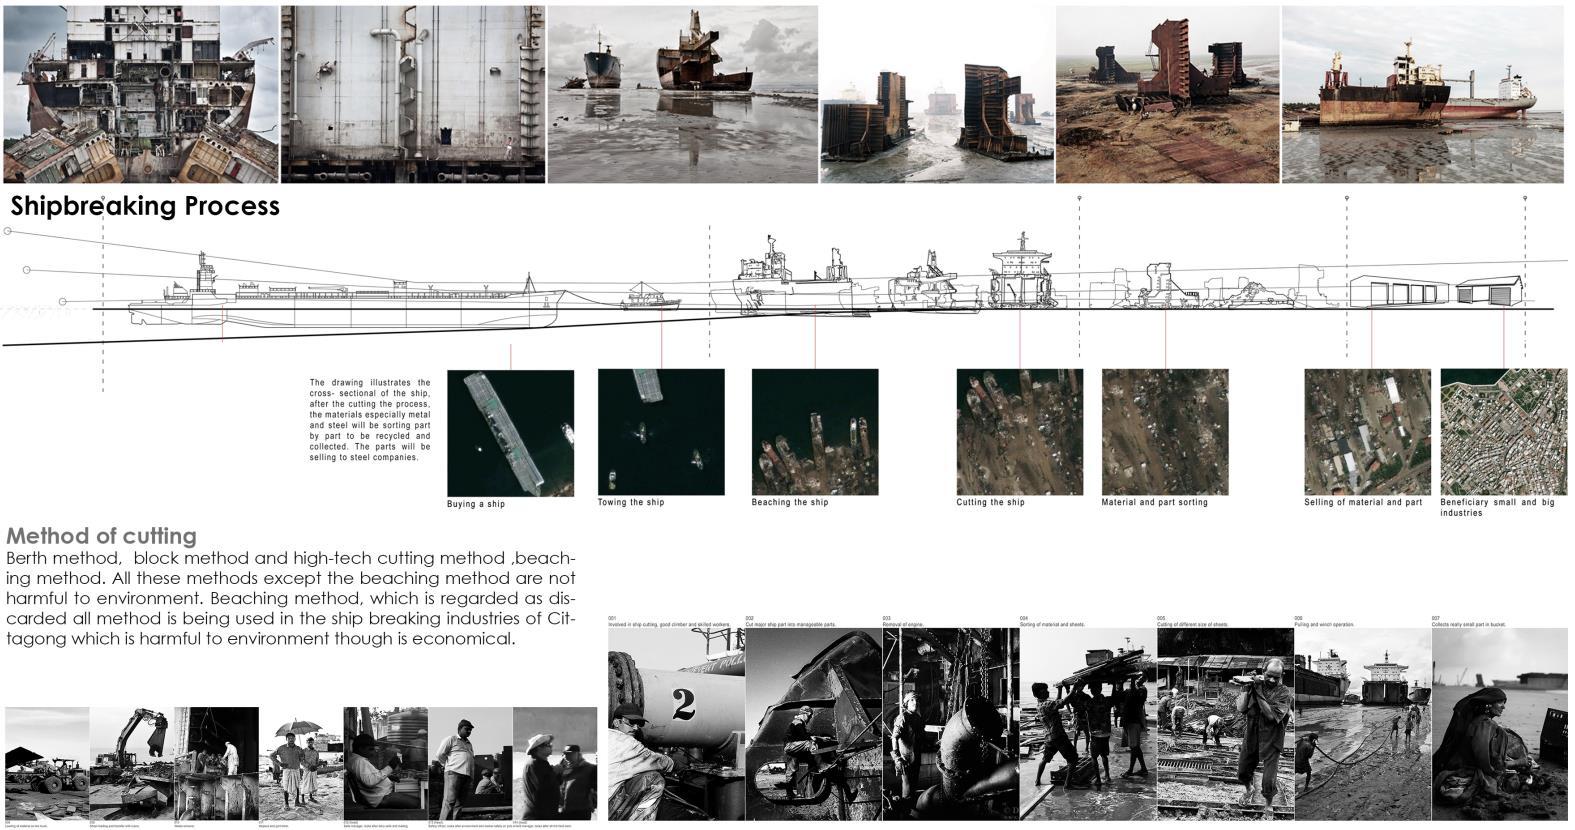Select the small photo of man seated beside water tank
The width and height of the screenshot is (1575, 830).
coord(386,764)
